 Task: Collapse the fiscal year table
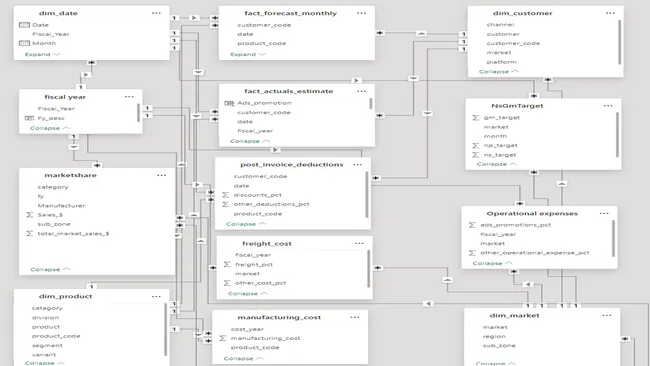click(x=50, y=128)
